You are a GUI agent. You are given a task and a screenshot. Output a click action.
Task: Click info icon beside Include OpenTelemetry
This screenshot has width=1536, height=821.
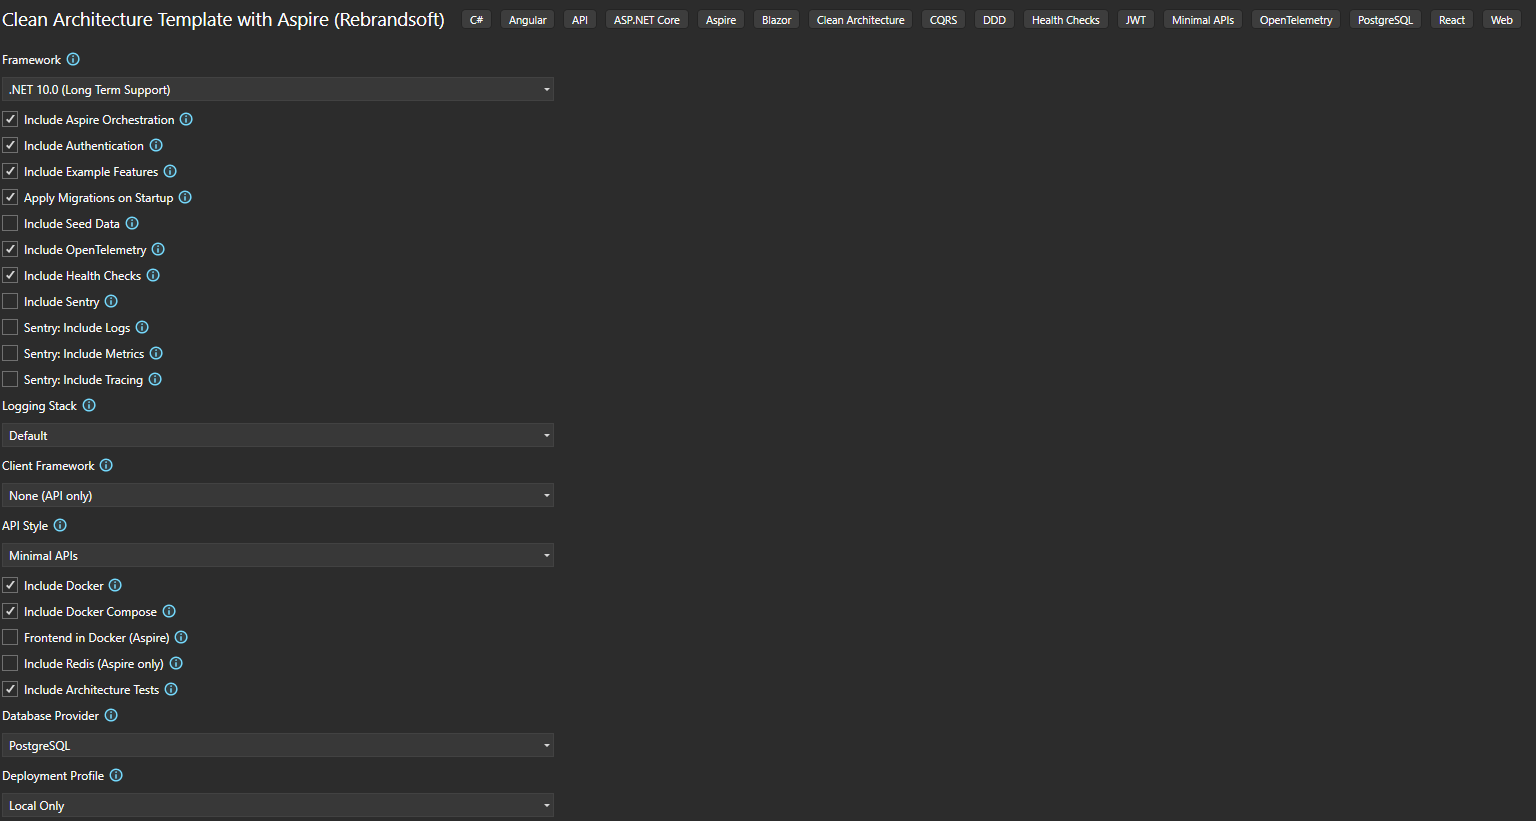click(x=158, y=250)
